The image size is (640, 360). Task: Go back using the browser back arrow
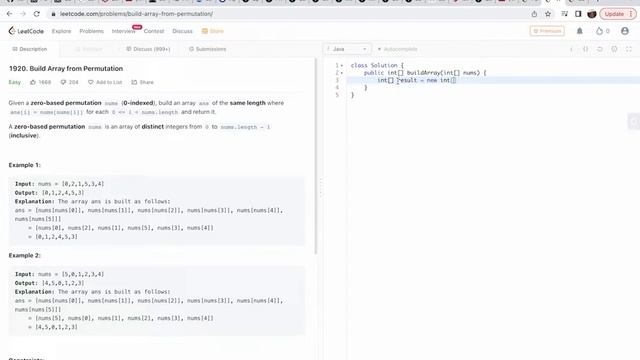(9, 14)
